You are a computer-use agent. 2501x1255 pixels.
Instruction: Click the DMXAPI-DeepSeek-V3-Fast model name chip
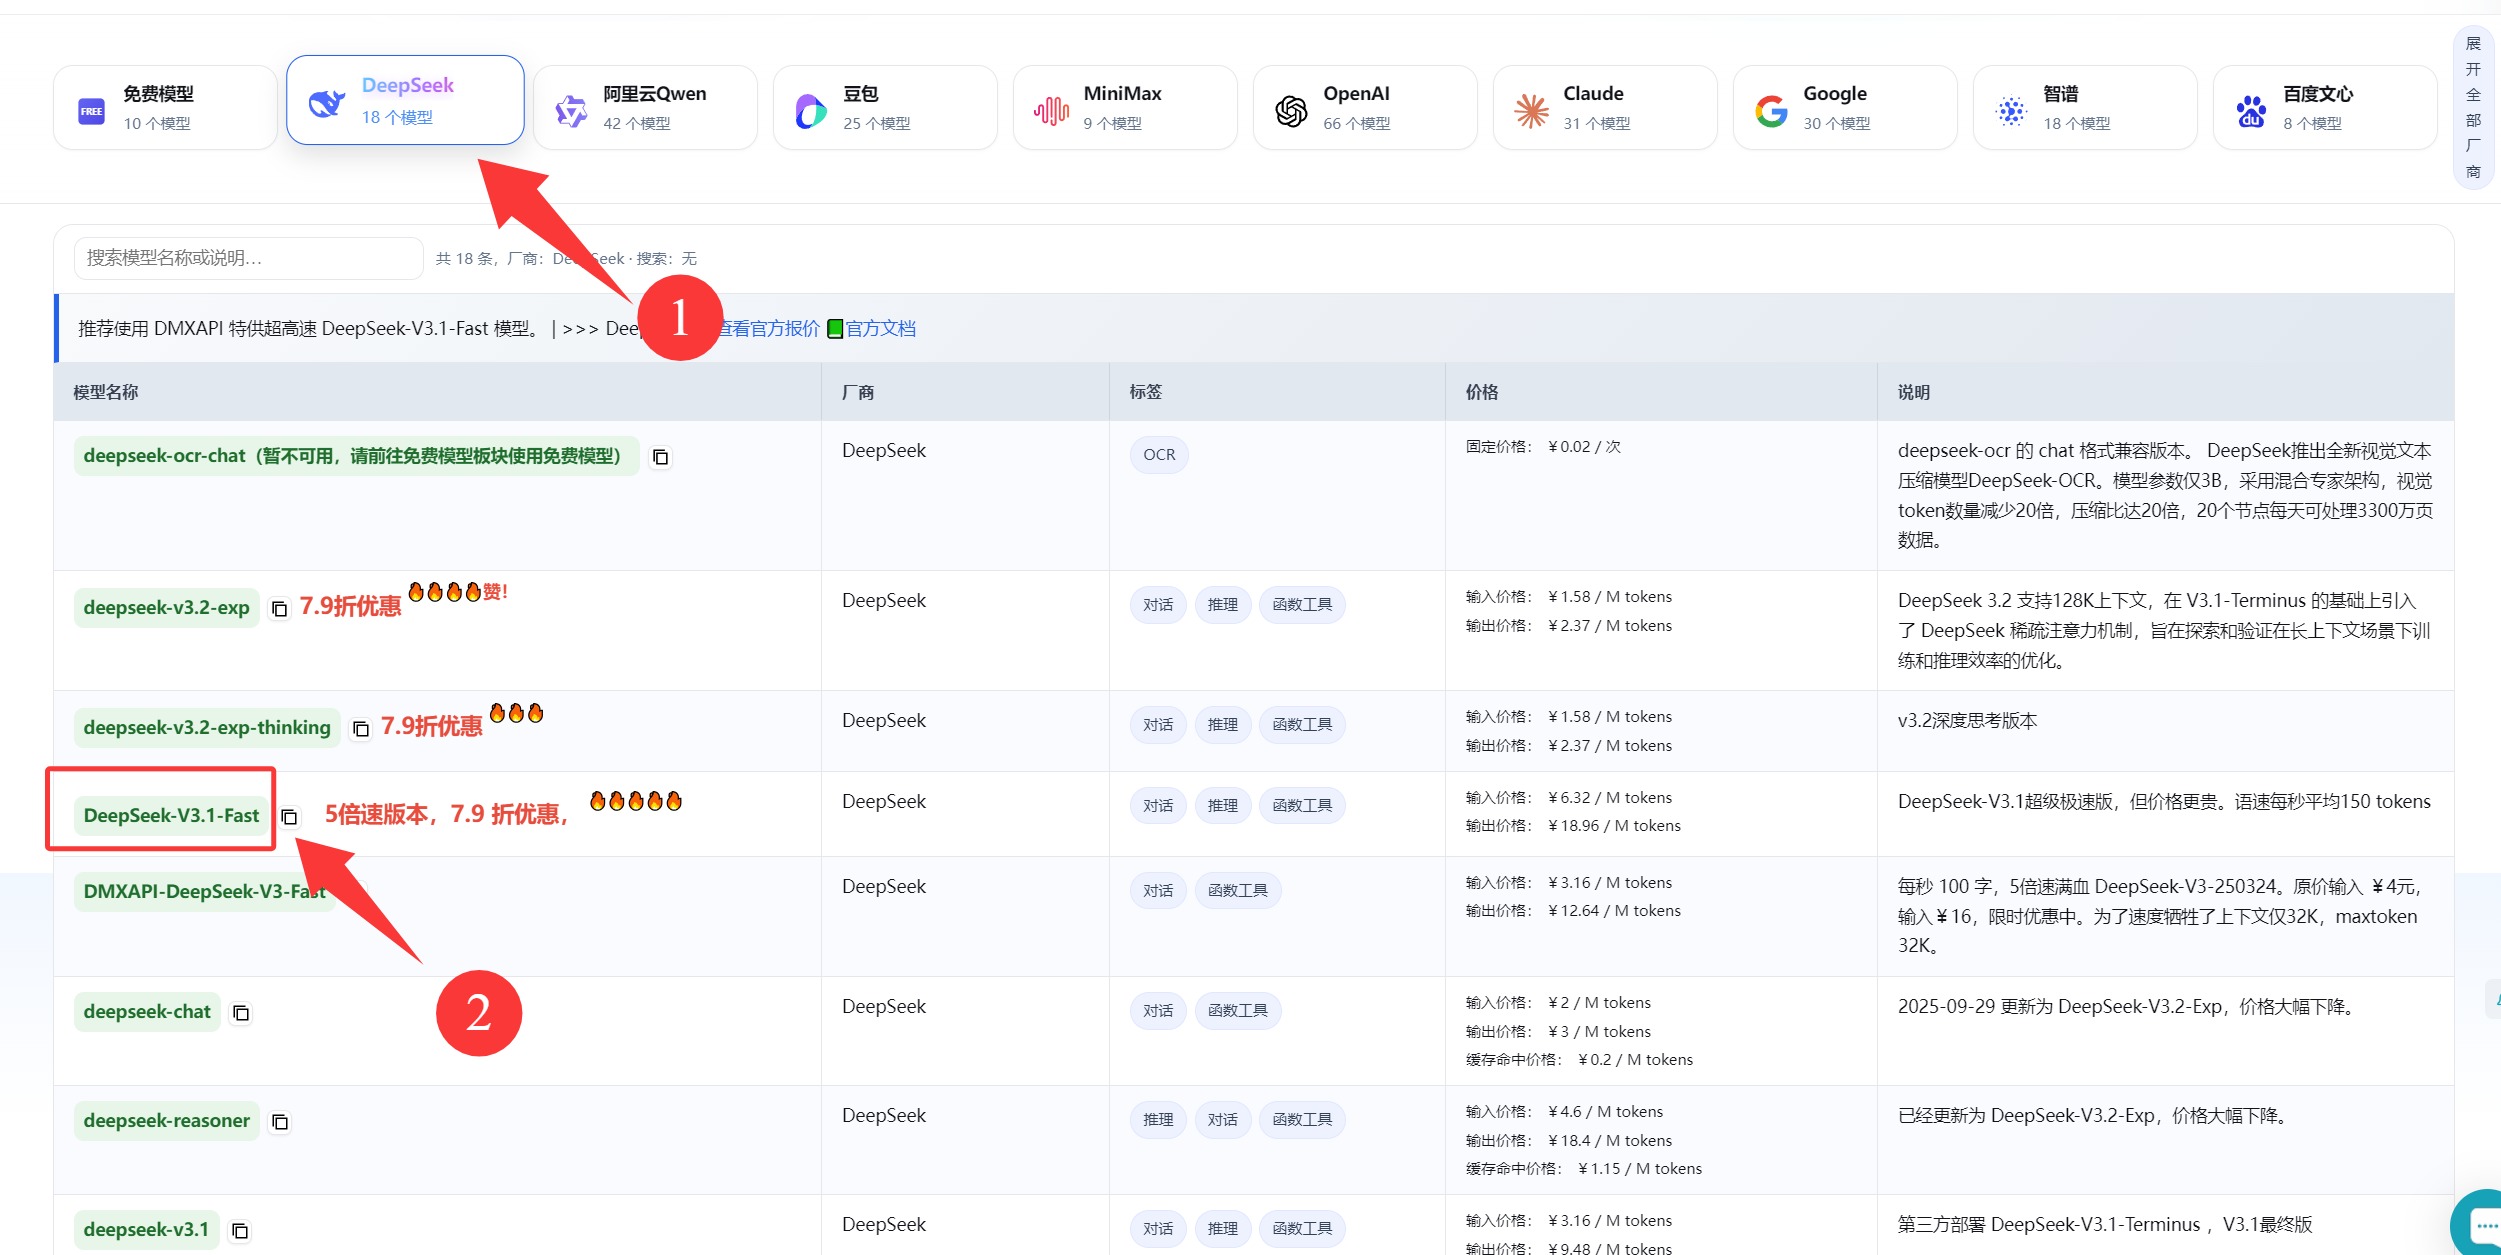205,892
